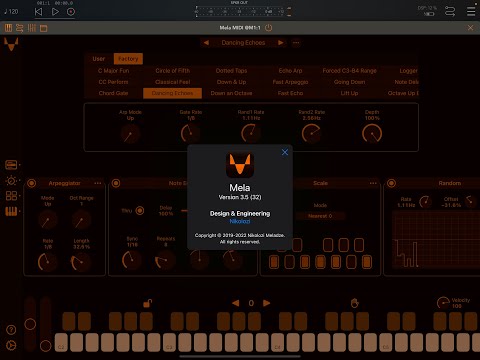
Task: Click the Depth macro knob
Action: tap(372, 134)
